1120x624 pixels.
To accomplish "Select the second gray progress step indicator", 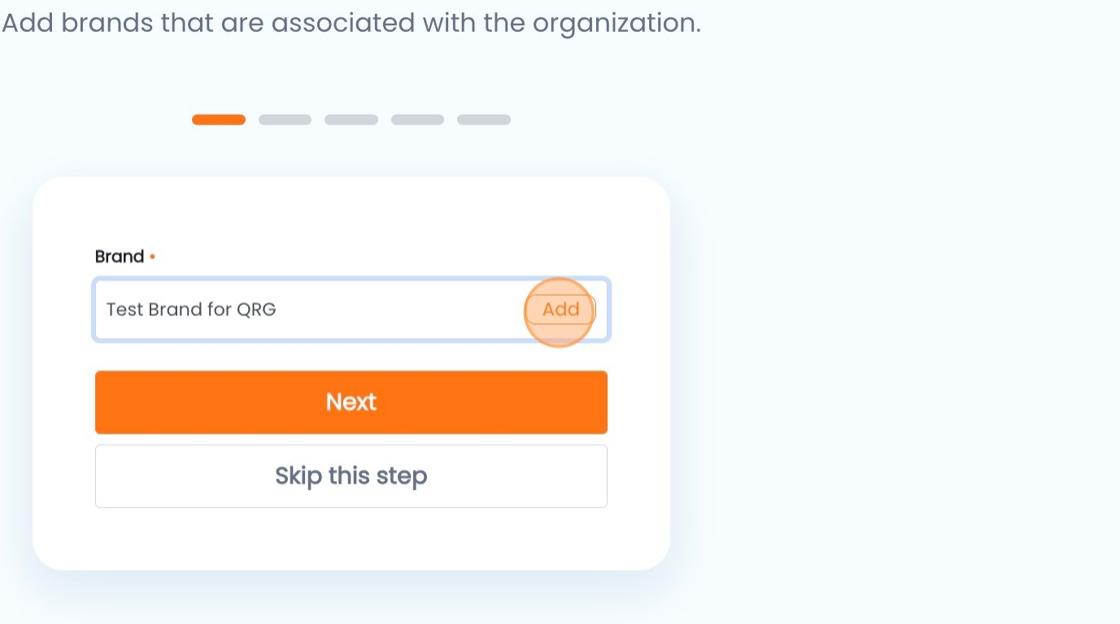I will click(285, 119).
